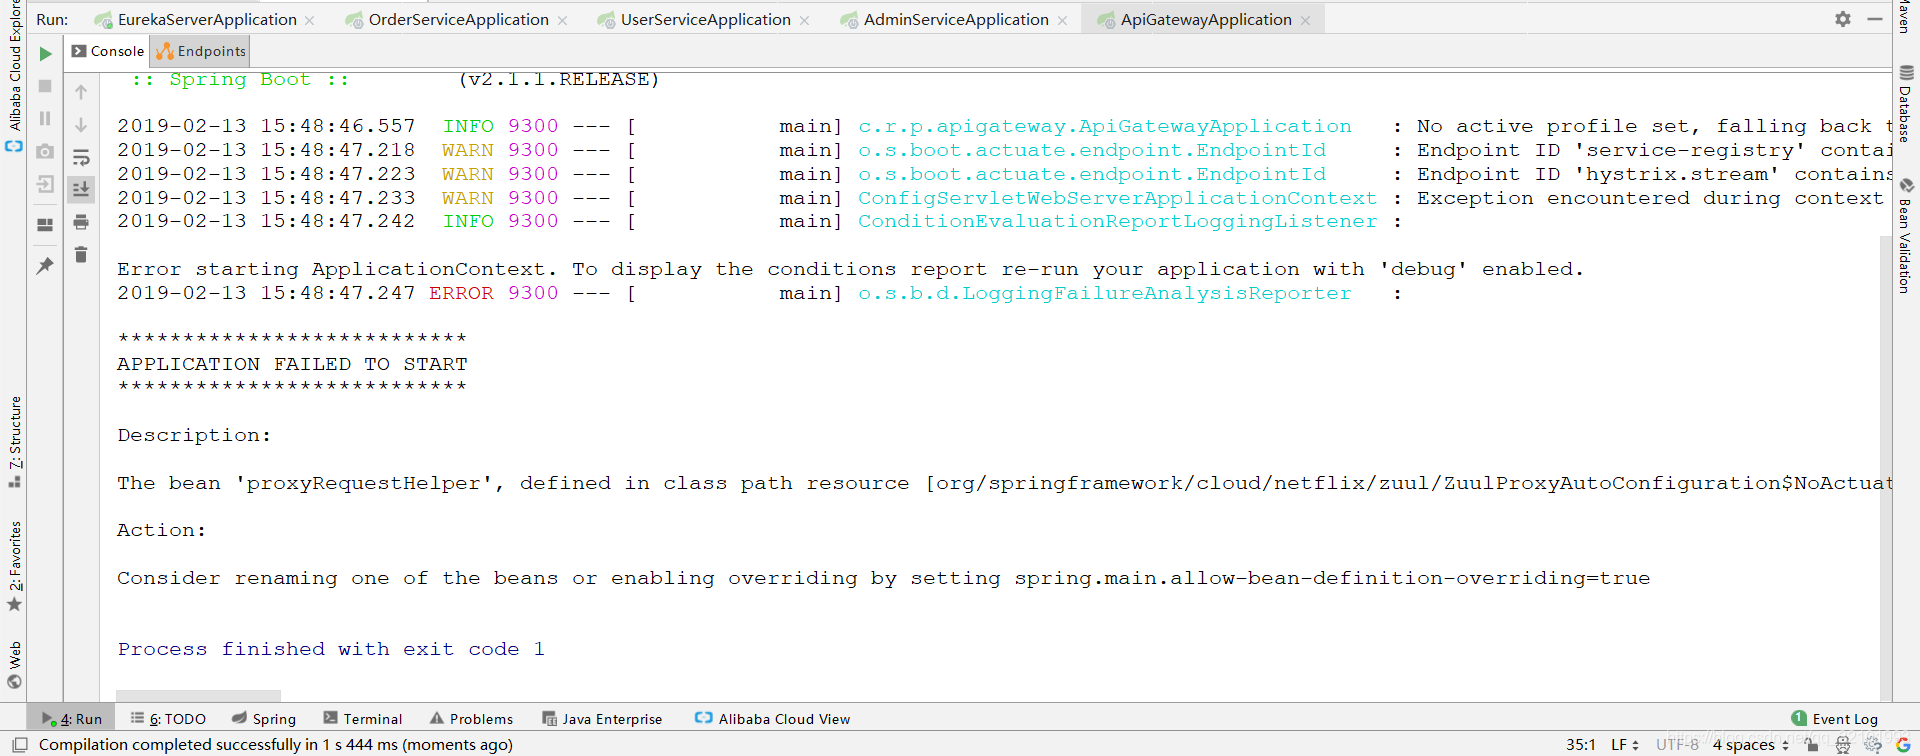Open Alibaba Cloud View tool window
The width and height of the screenshot is (1920, 756).
coord(772,718)
